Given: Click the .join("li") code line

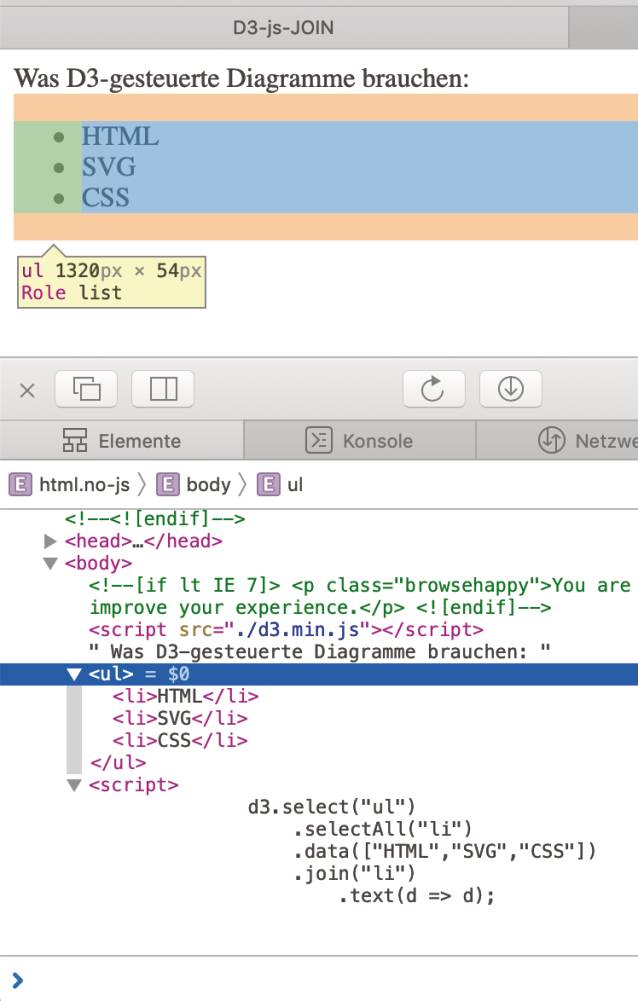Looking at the screenshot, I should [x=354, y=873].
